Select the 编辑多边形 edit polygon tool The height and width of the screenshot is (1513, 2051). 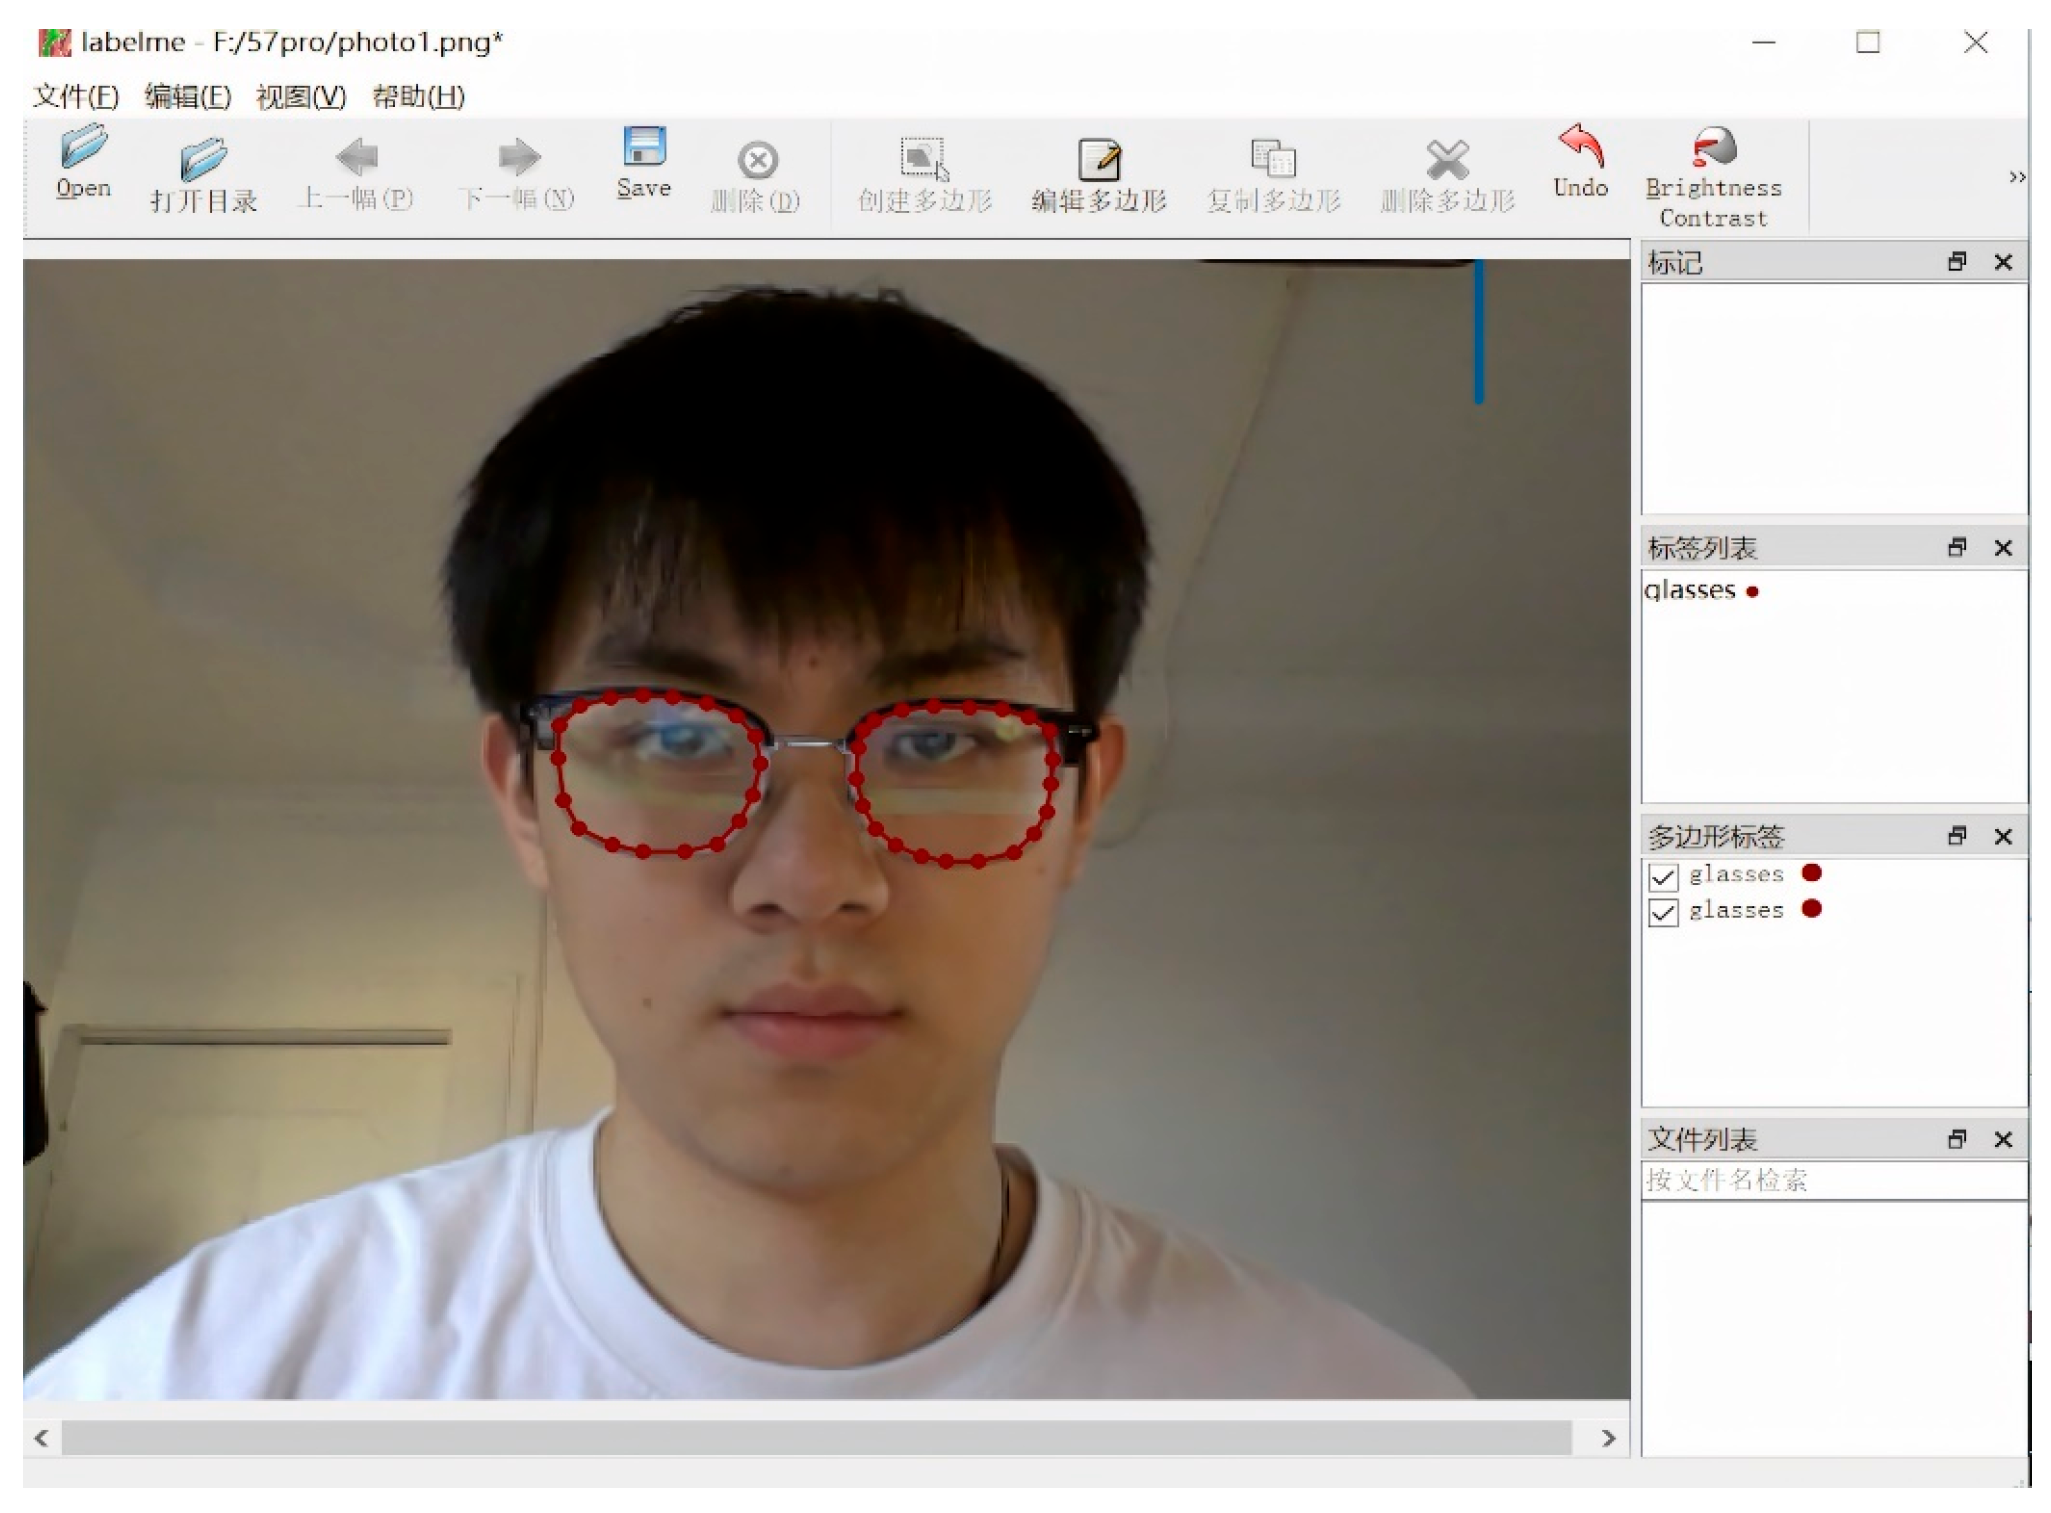(1099, 160)
